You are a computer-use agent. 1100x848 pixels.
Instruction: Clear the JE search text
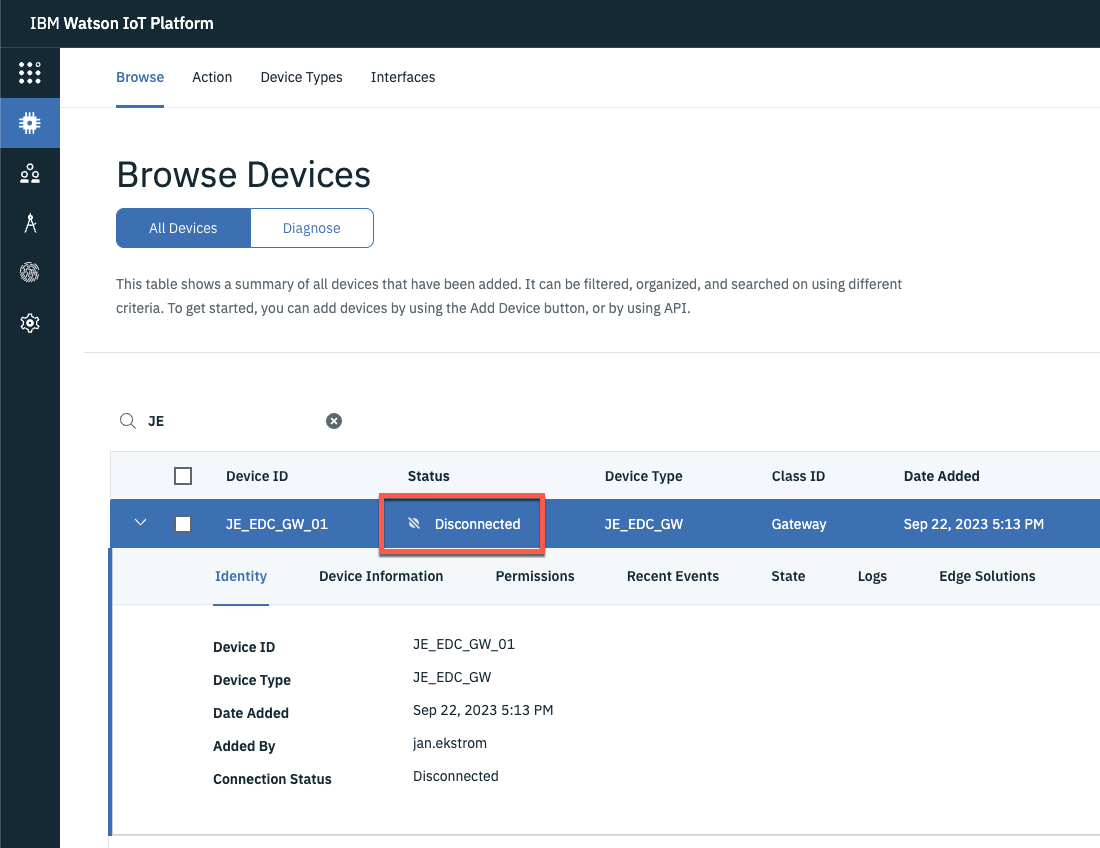pyautogui.click(x=334, y=421)
